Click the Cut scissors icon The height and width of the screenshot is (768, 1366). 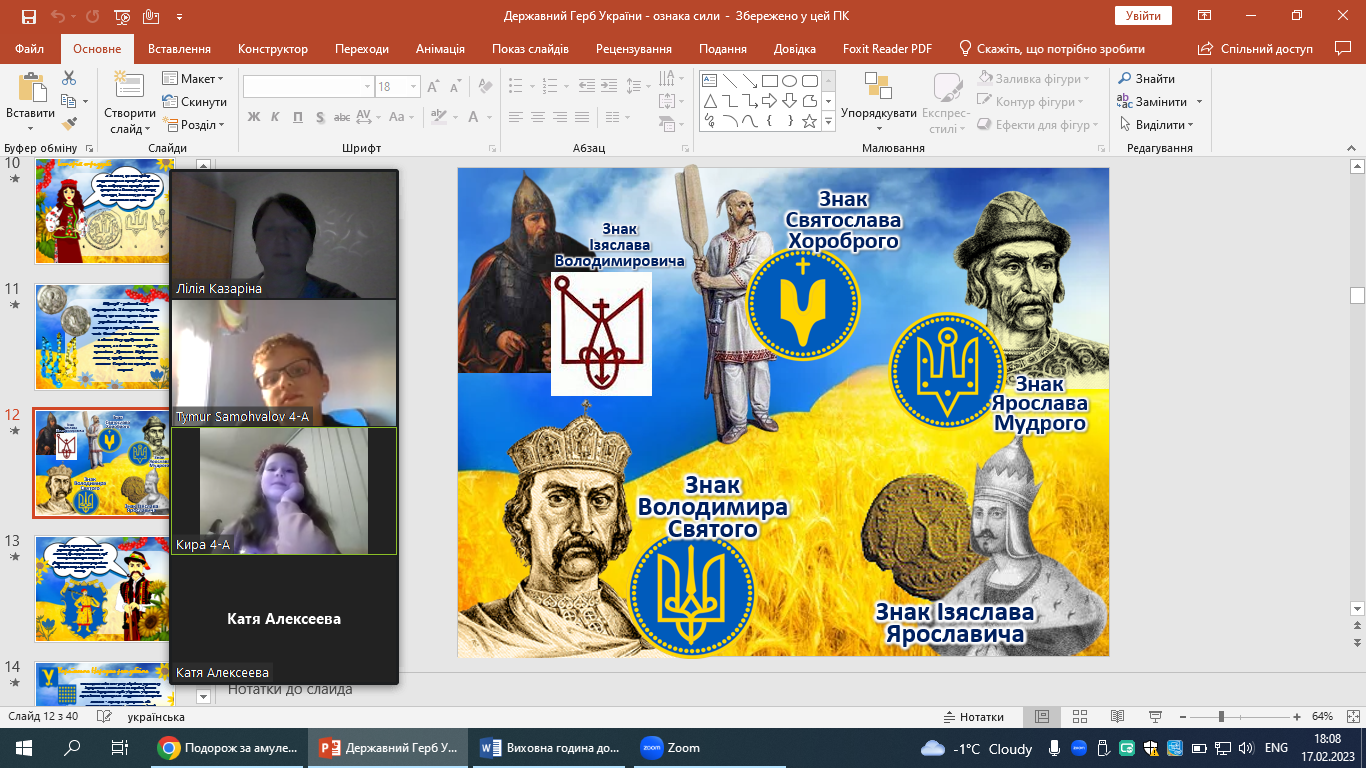[x=69, y=78]
